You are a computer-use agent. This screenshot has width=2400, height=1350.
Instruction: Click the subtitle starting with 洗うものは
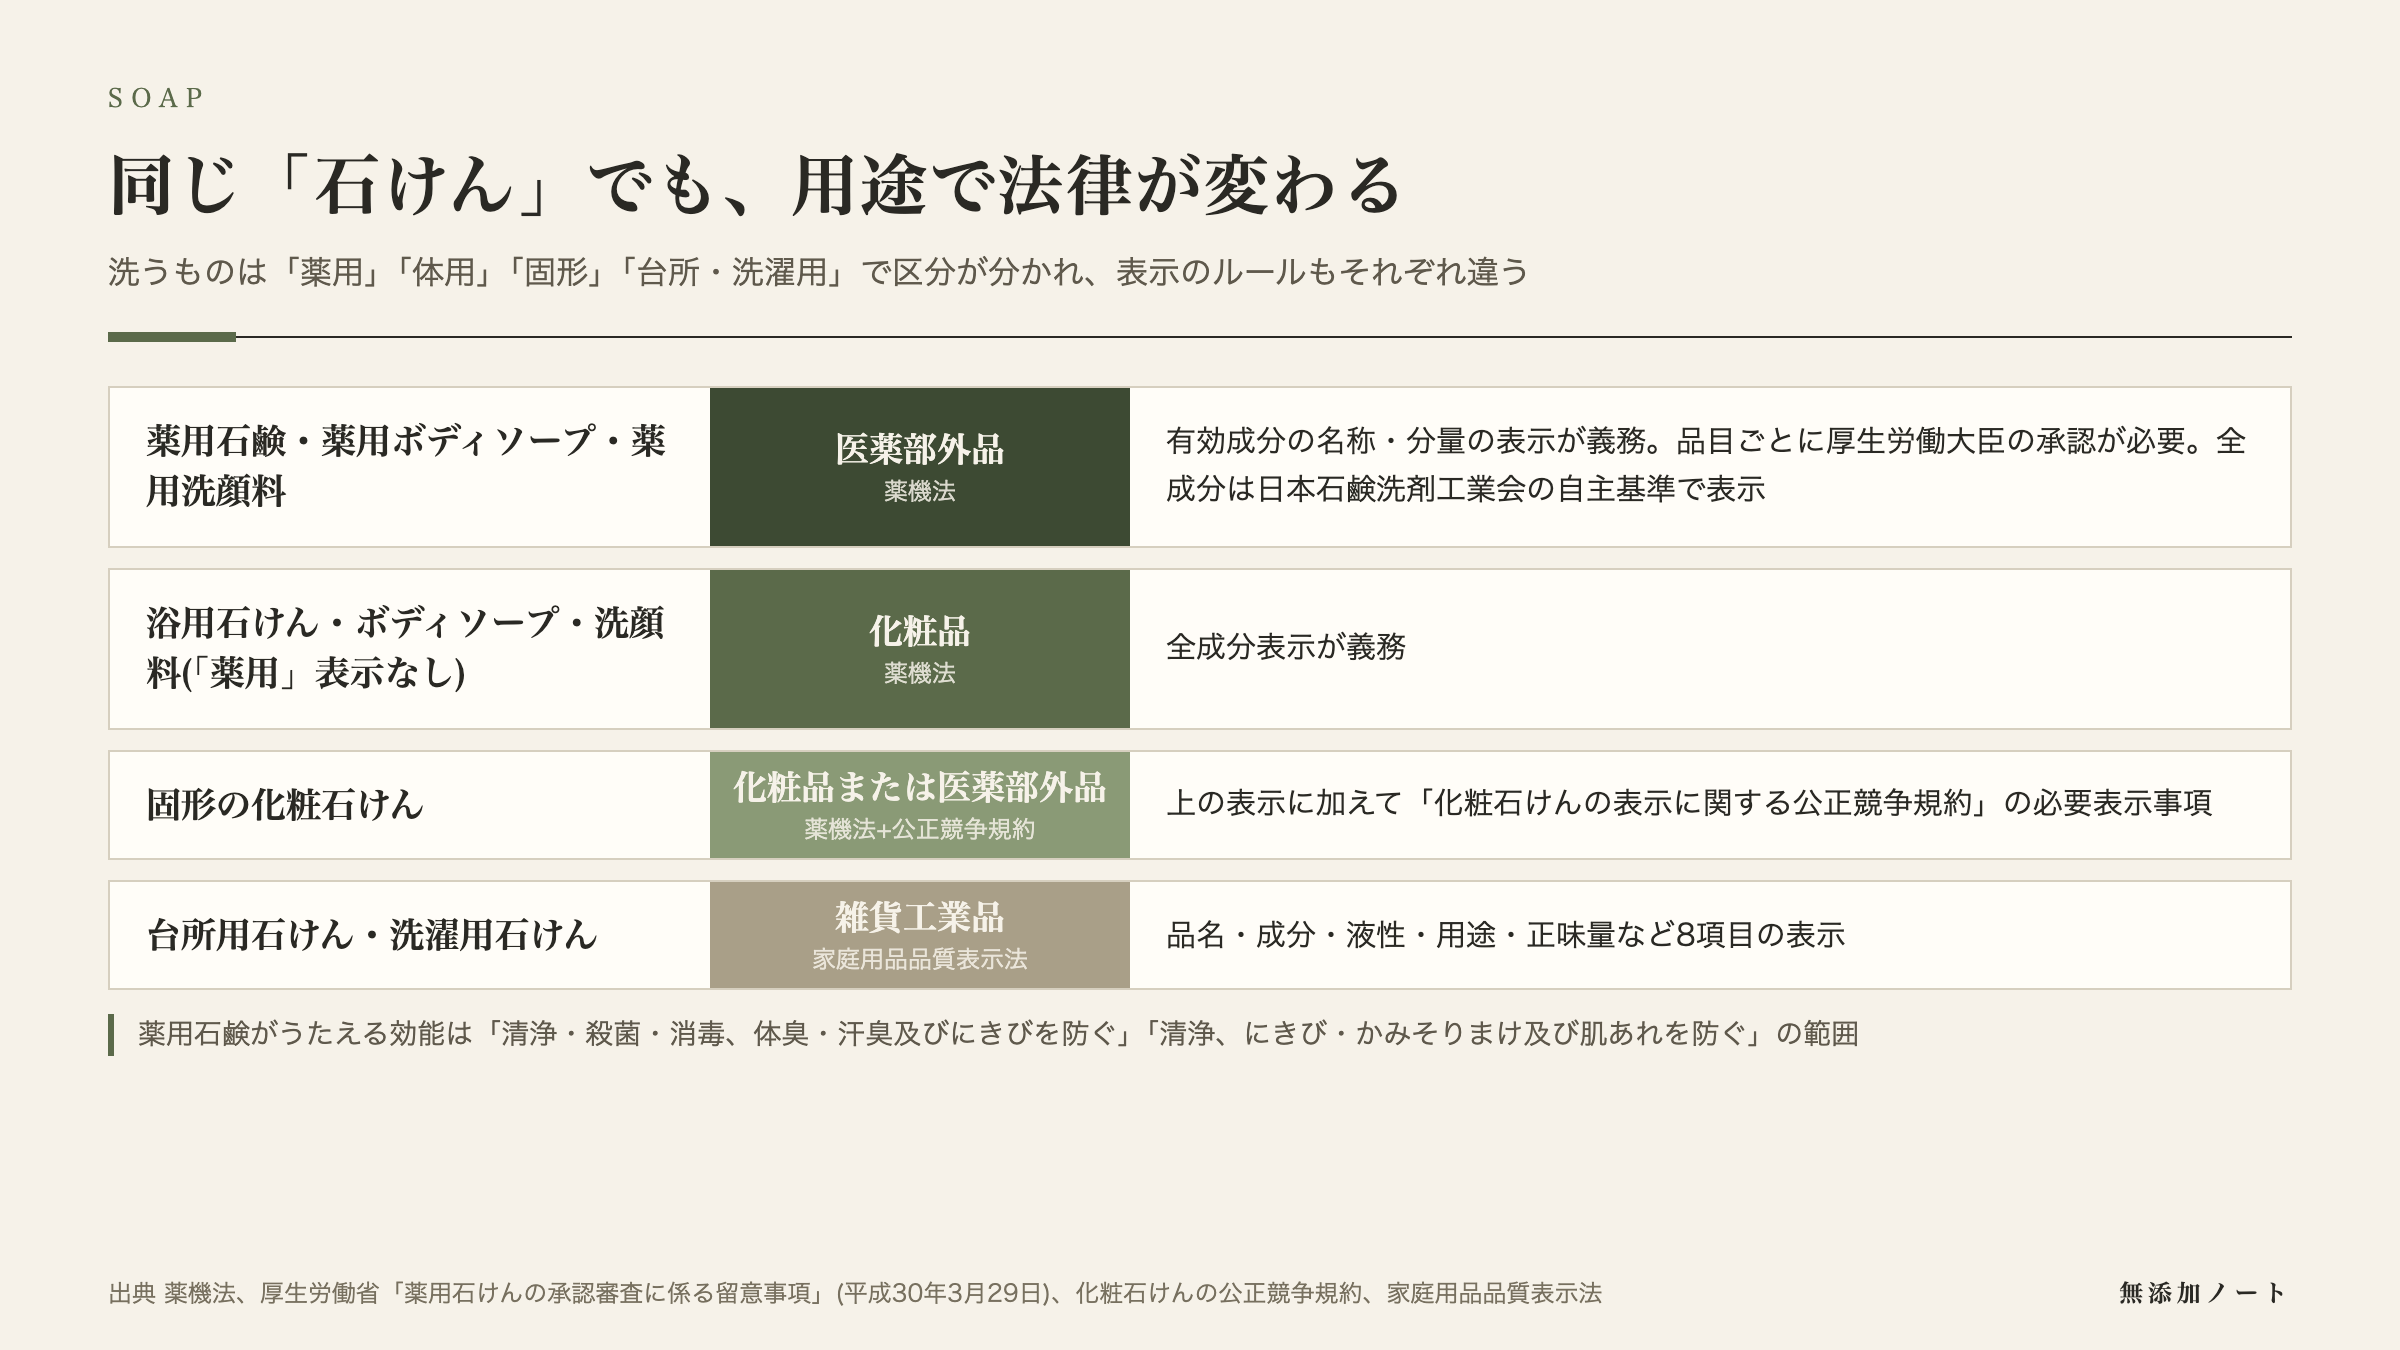click(x=819, y=272)
